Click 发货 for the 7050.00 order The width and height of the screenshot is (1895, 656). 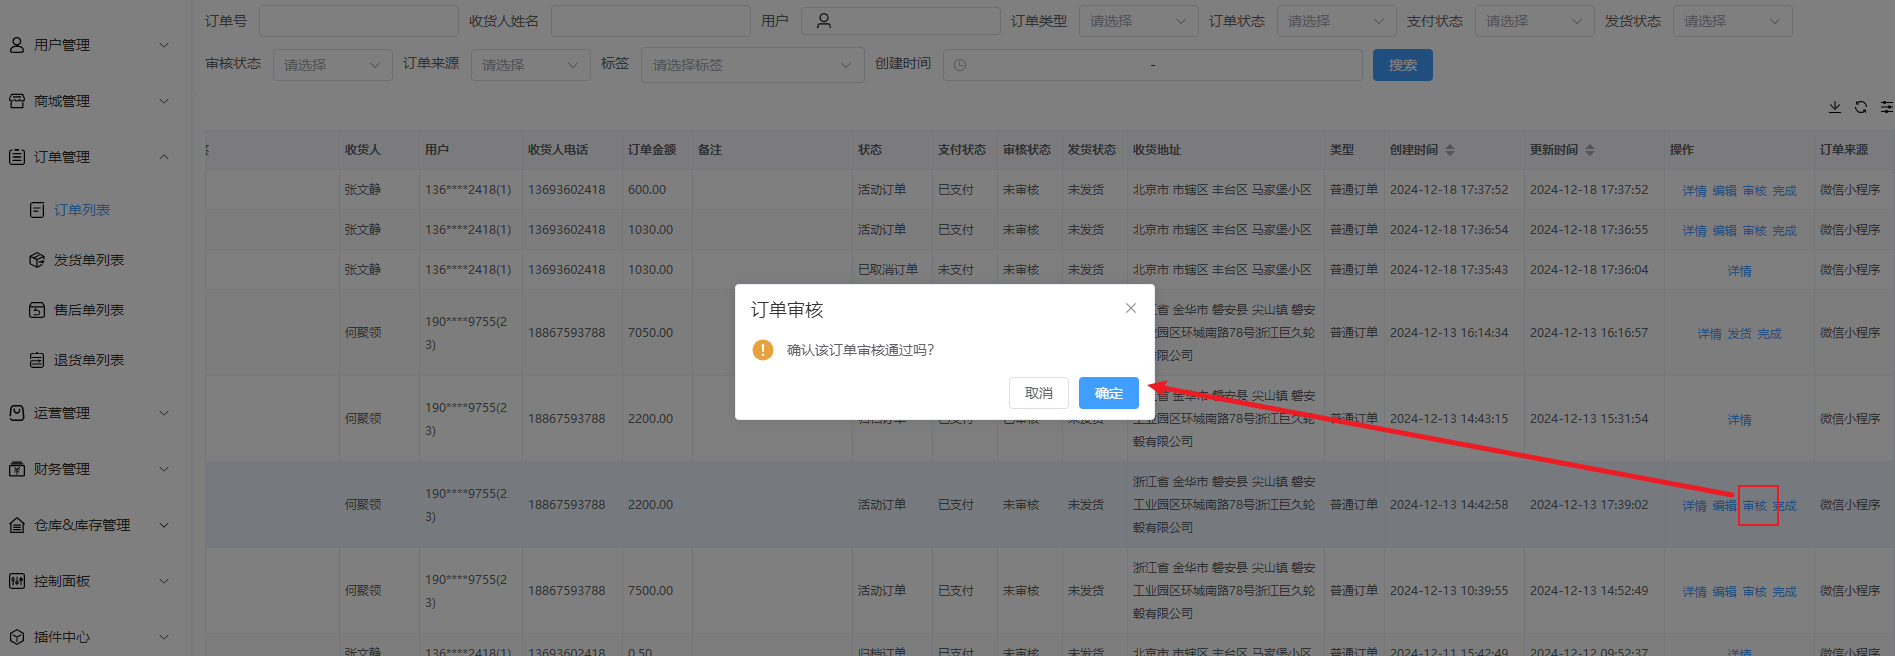(x=1739, y=334)
